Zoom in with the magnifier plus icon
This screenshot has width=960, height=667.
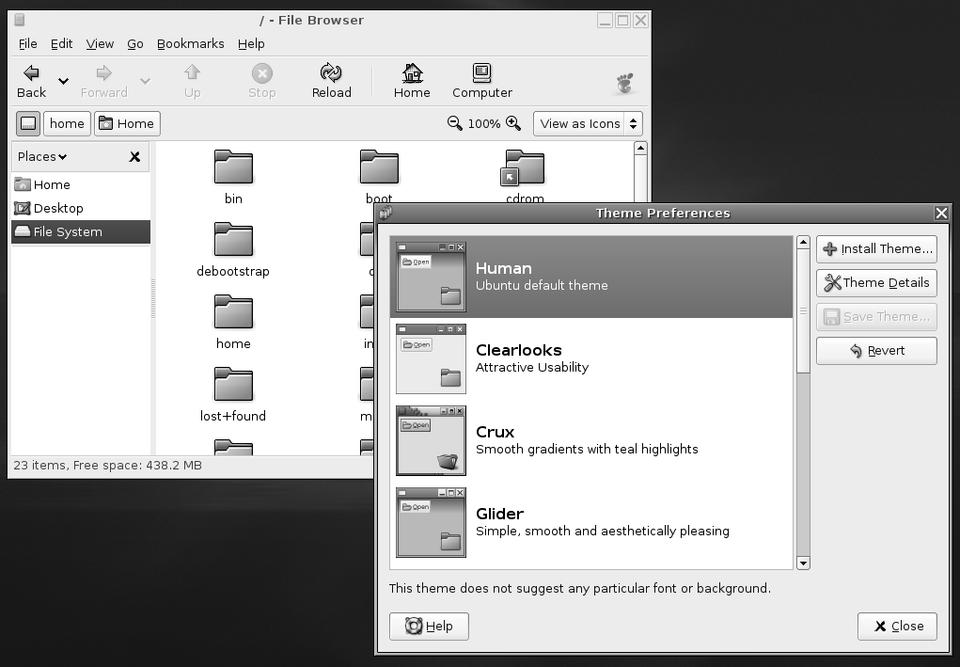(x=513, y=123)
